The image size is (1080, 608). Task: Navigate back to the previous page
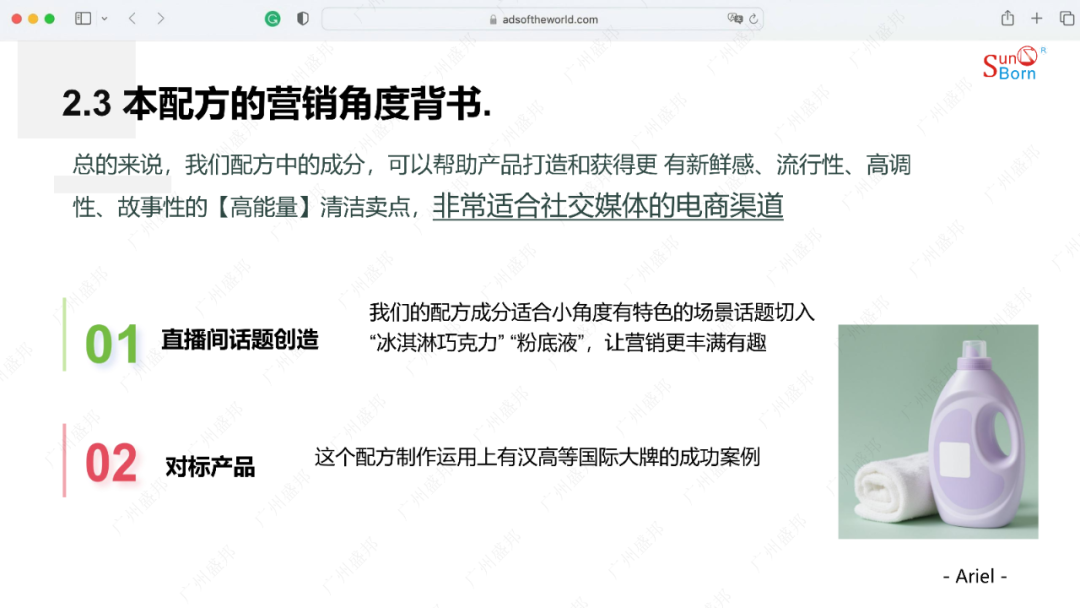(x=131, y=18)
